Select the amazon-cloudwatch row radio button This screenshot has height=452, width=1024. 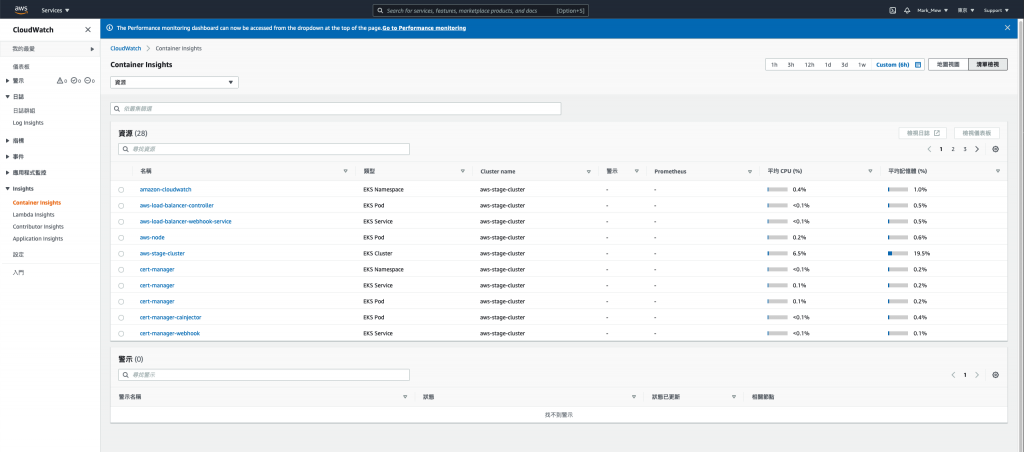(121, 189)
